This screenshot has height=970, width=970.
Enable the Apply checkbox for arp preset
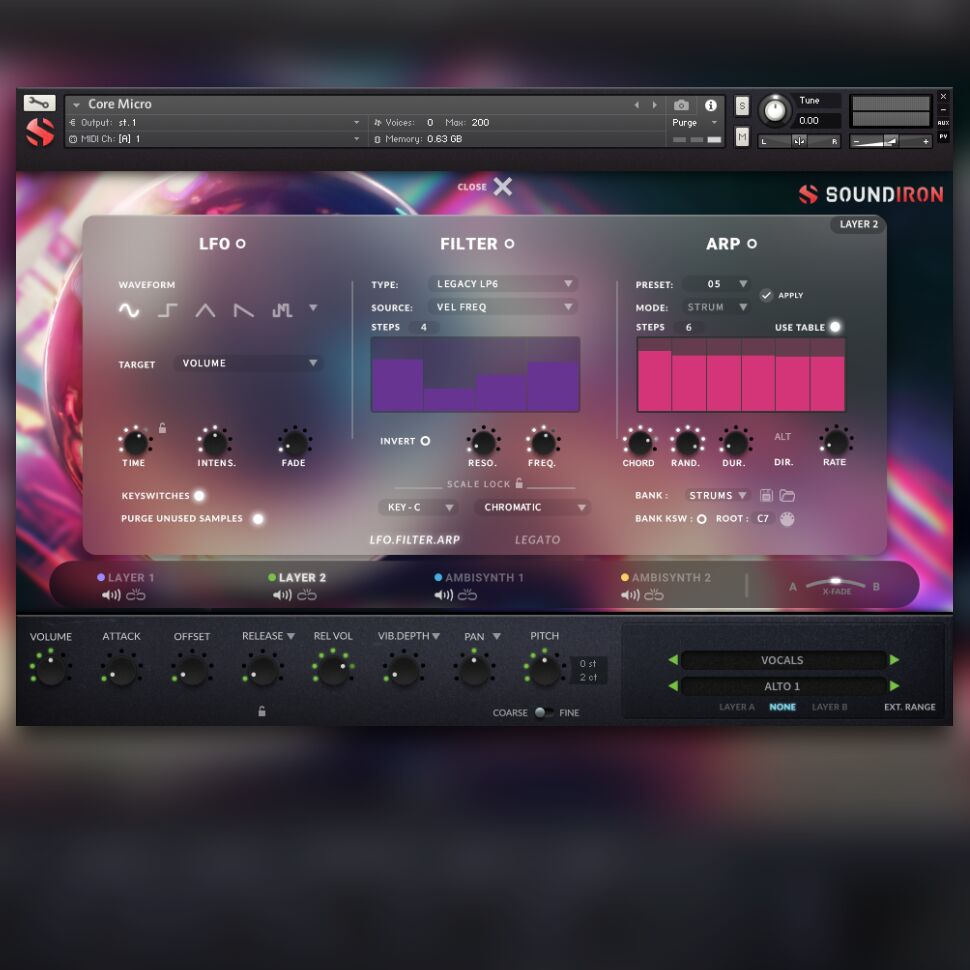tap(766, 295)
